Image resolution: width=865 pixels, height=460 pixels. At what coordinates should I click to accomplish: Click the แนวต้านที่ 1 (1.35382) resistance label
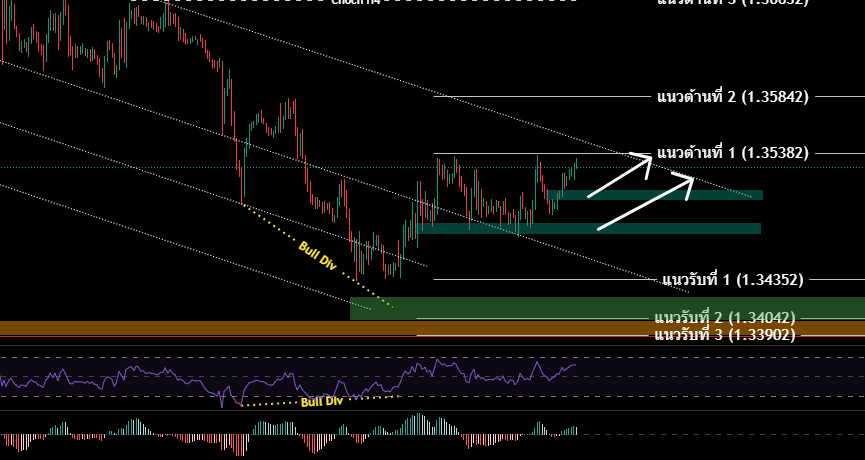click(x=732, y=153)
